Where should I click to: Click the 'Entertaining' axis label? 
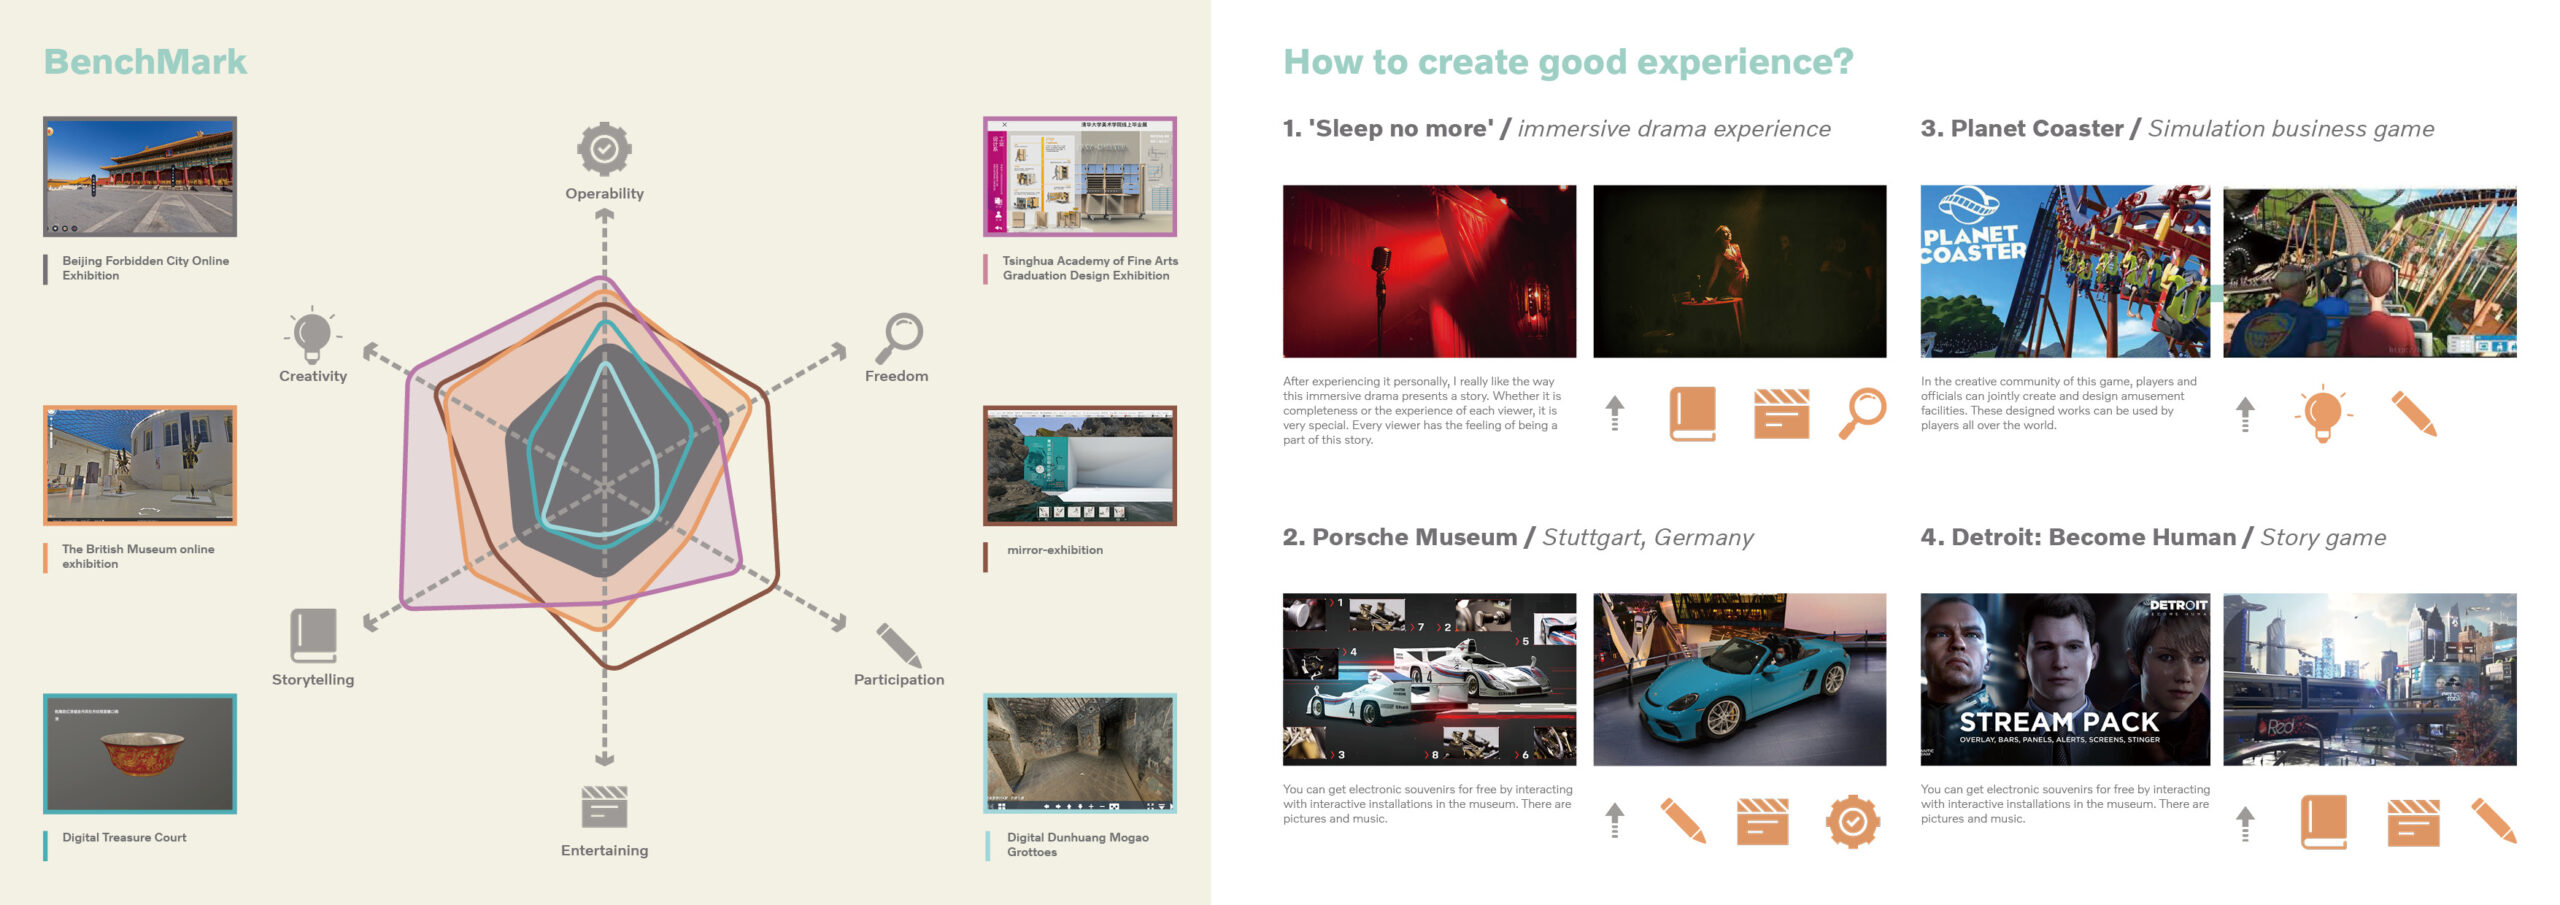(x=604, y=851)
